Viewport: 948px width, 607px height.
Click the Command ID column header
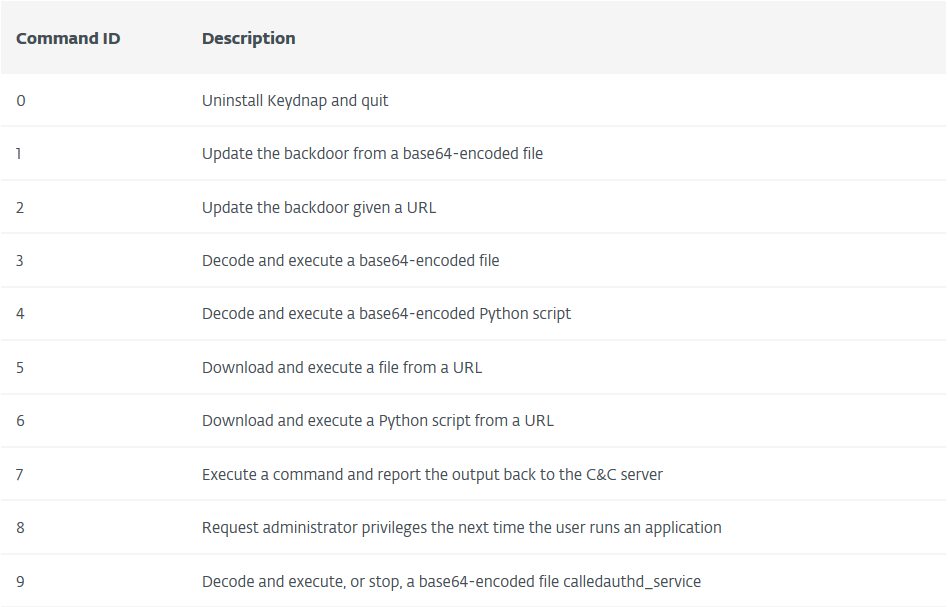coord(68,39)
